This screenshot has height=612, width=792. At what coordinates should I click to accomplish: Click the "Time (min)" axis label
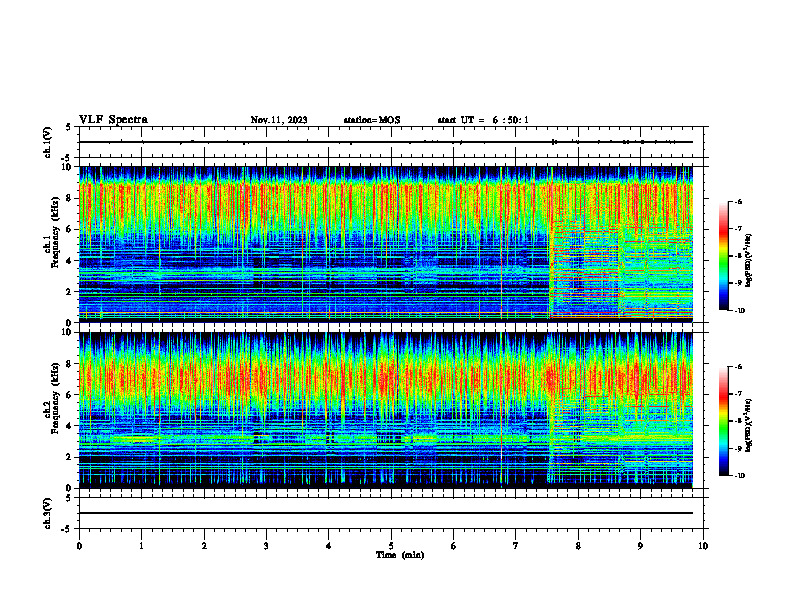point(400,555)
